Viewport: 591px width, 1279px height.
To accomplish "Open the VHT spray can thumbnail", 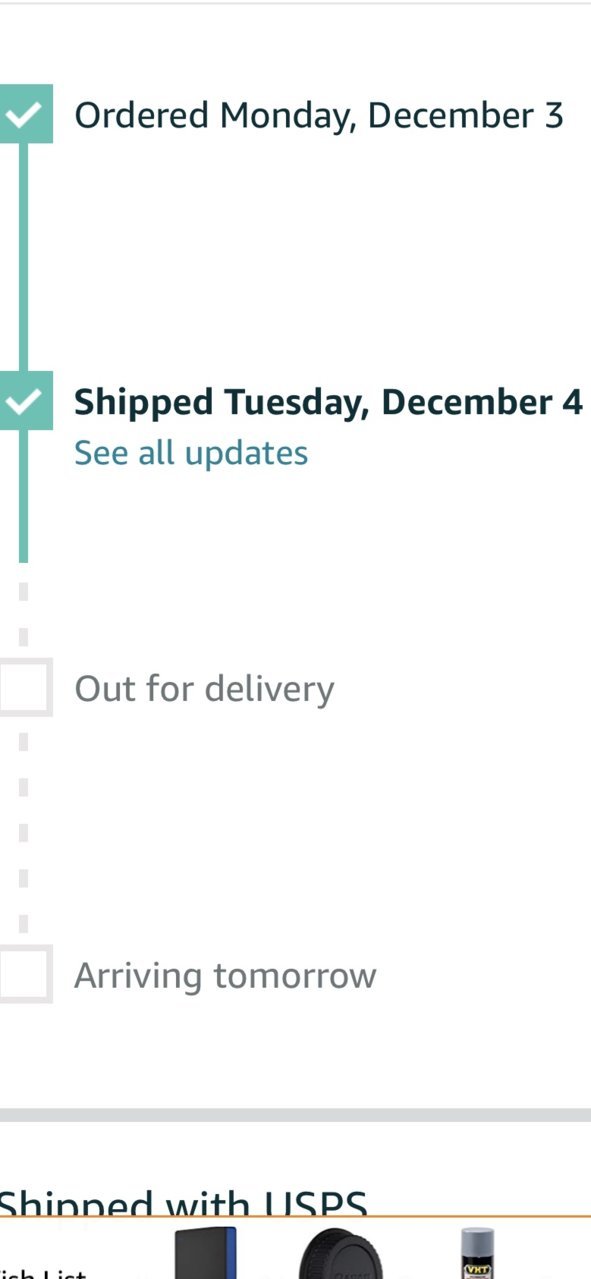I will point(479,1254).
